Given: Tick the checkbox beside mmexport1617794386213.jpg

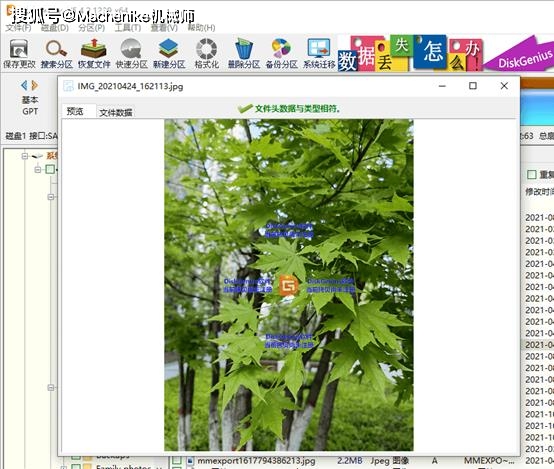Looking at the screenshot, I should pos(177,461).
